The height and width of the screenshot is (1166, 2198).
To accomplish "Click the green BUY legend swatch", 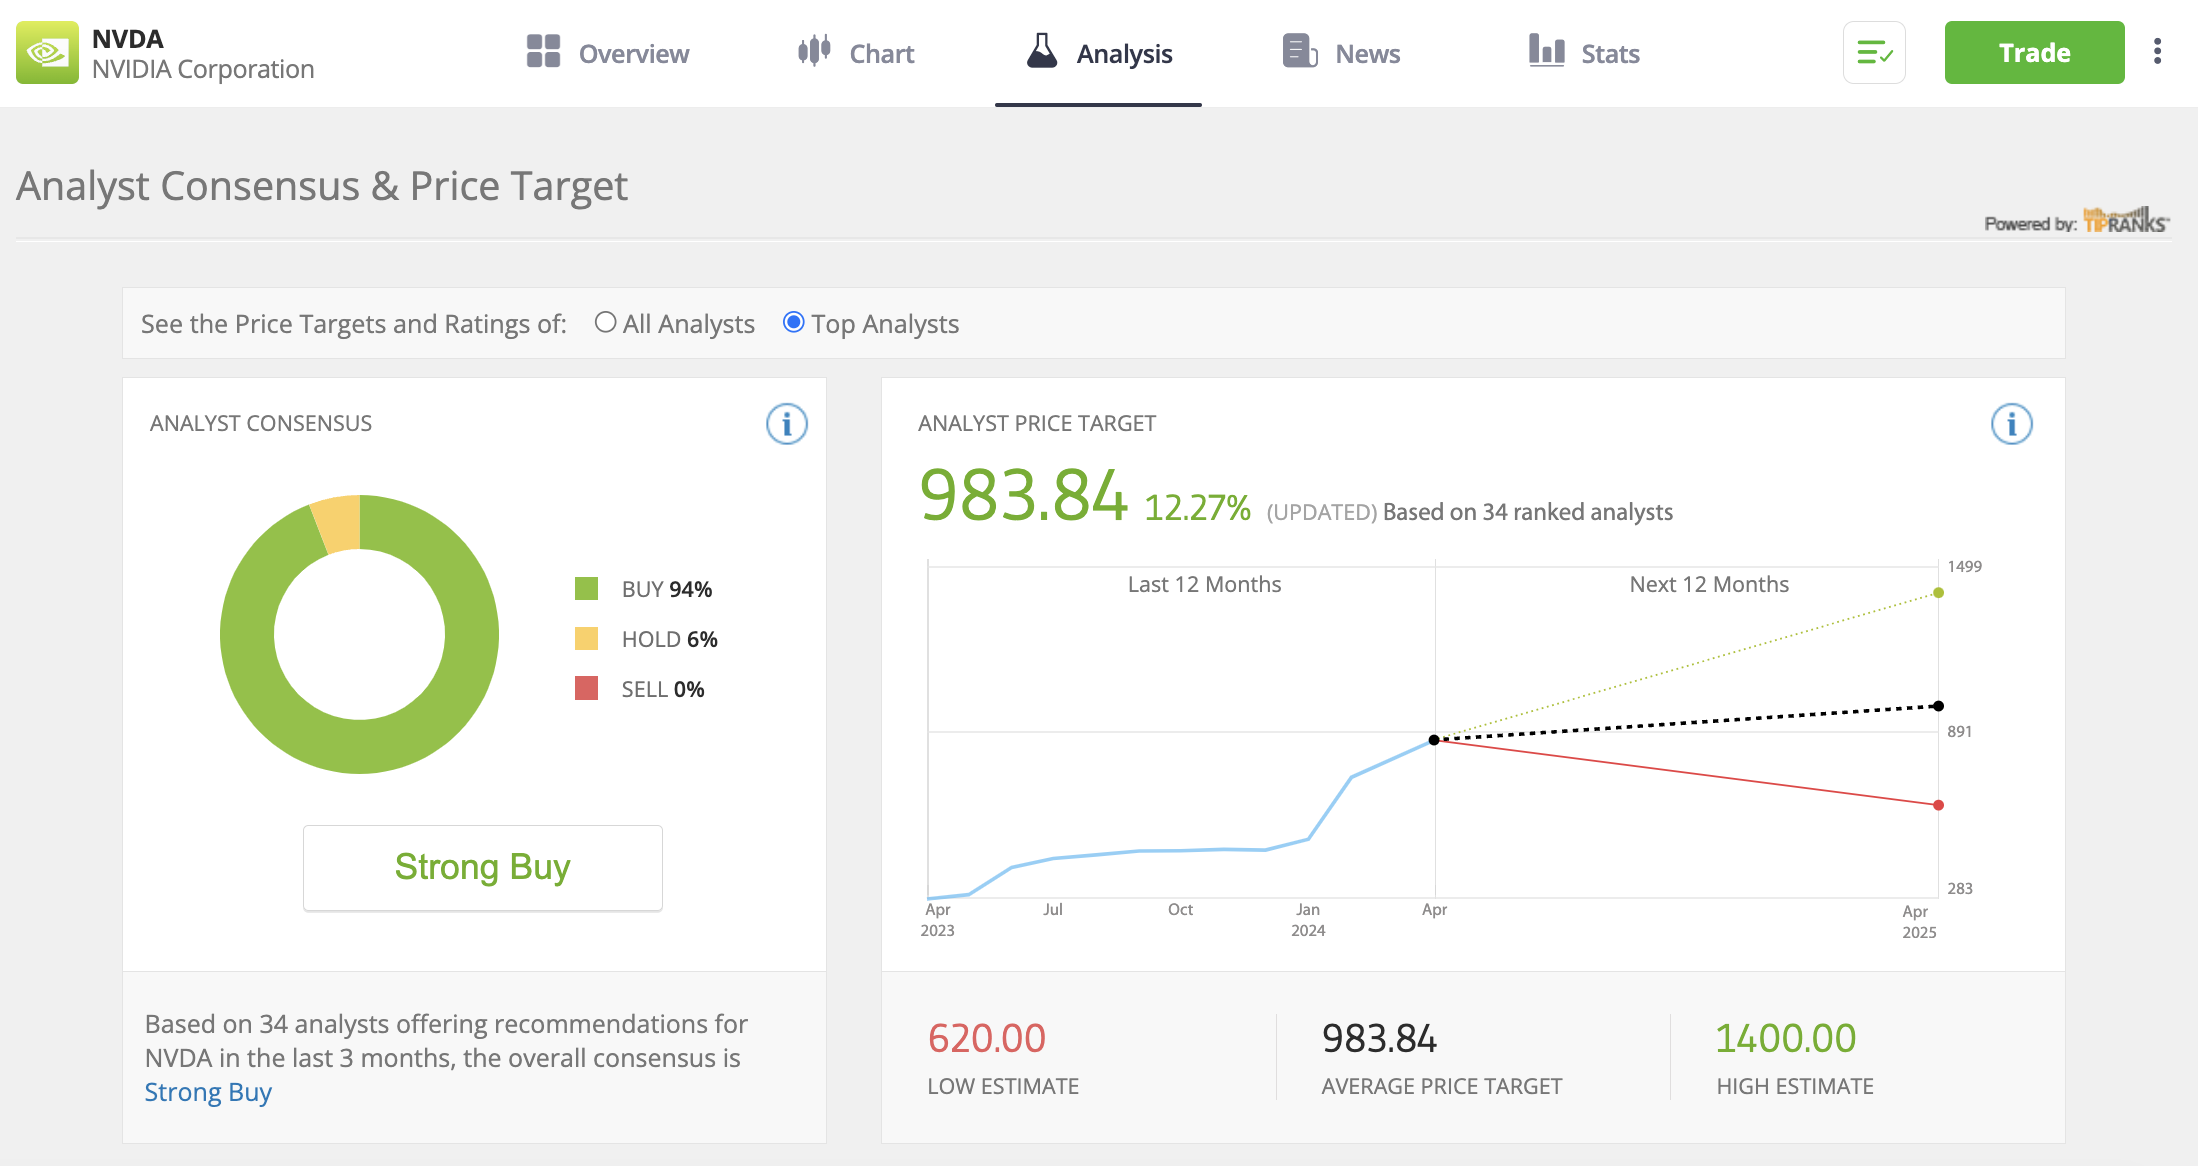I will point(586,588).
